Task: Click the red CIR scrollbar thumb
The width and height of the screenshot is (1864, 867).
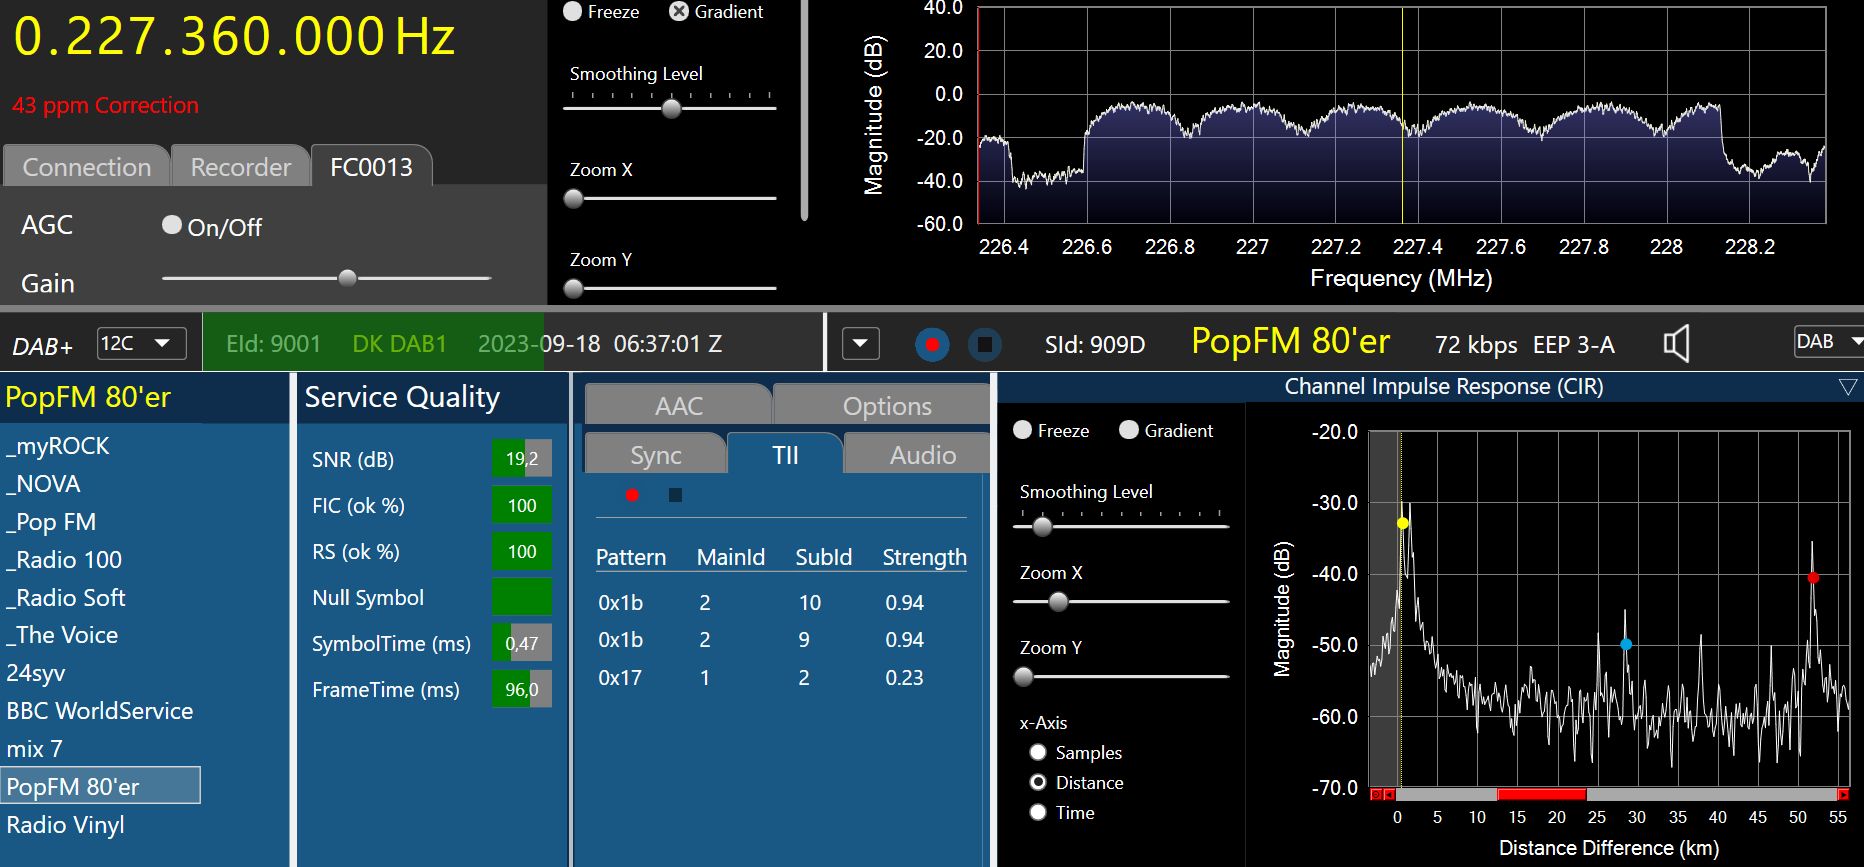Action: (1541, 794)
